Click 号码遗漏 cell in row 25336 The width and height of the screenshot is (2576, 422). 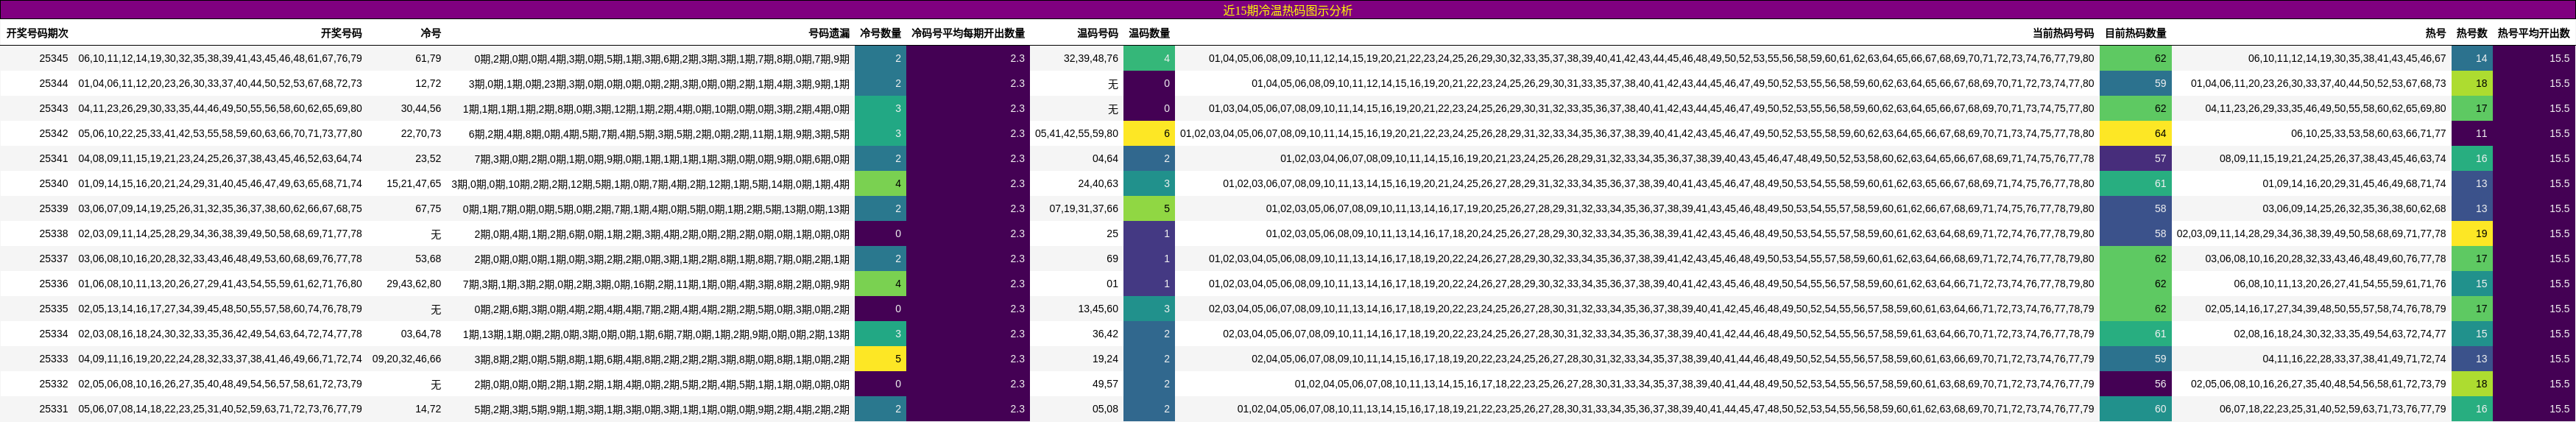(x=656, y=283)
